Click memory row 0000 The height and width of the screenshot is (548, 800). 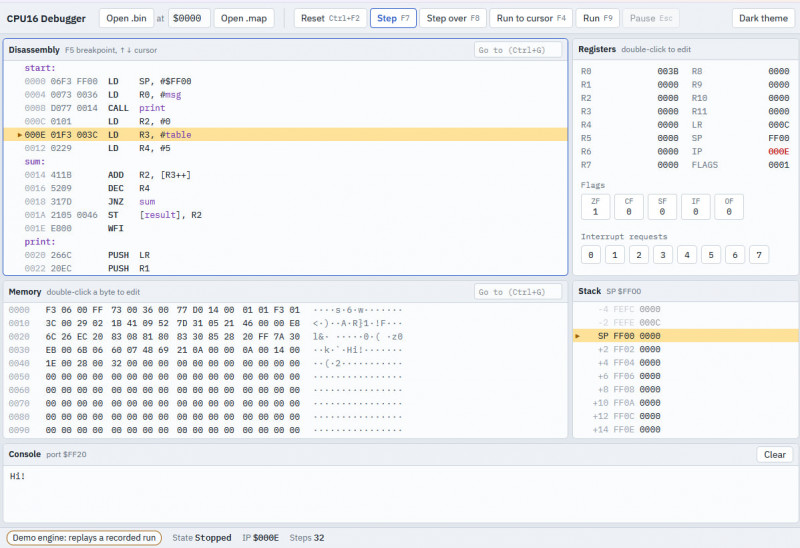point(285,310)
